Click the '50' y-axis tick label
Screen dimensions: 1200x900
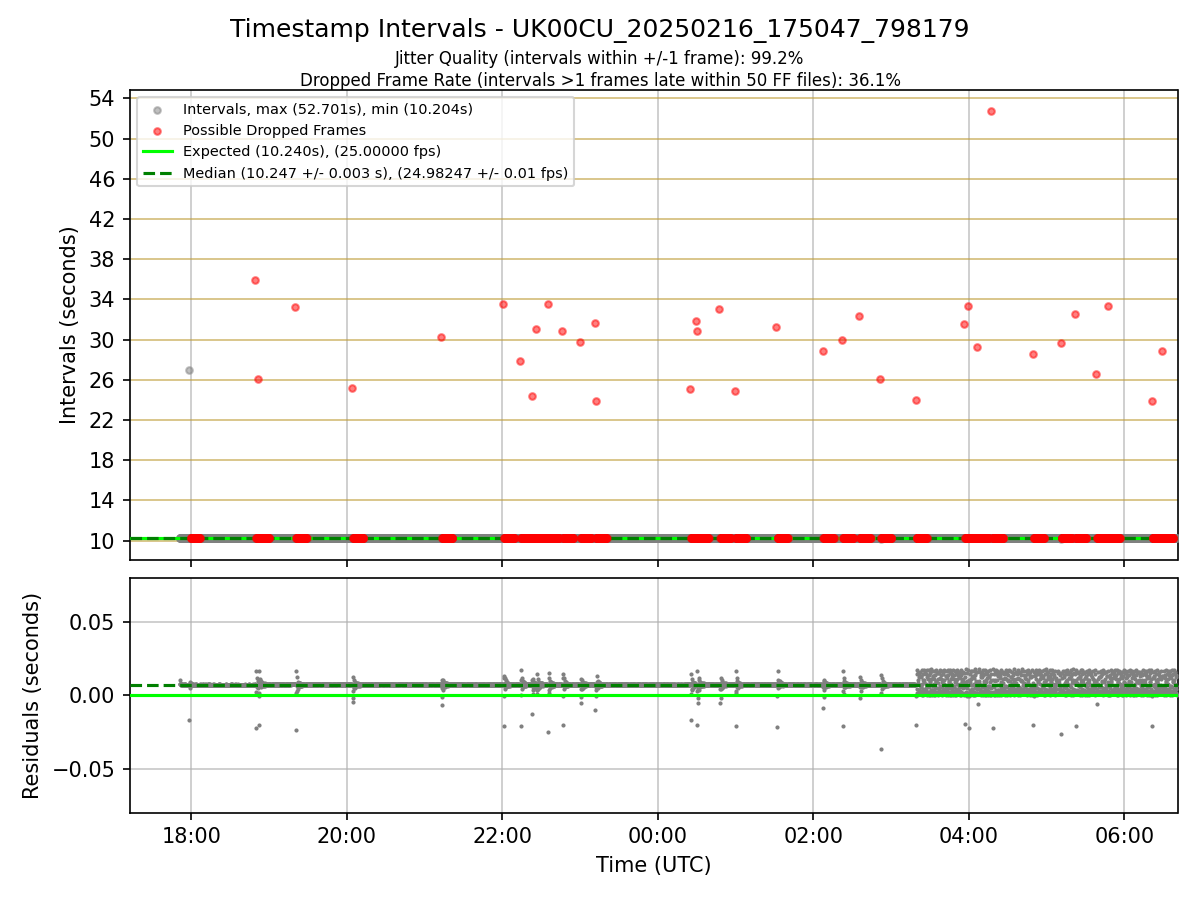[102, 138]
